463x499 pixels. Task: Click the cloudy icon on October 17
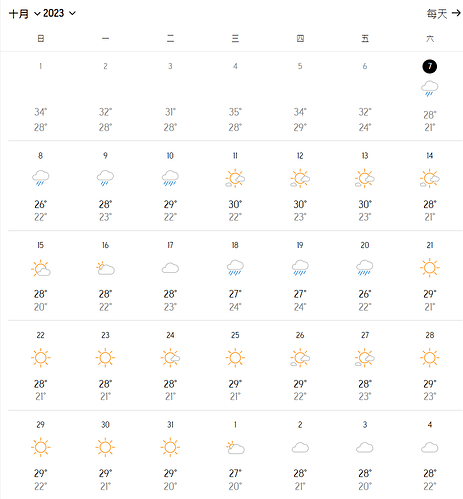(x=170, y=268)
